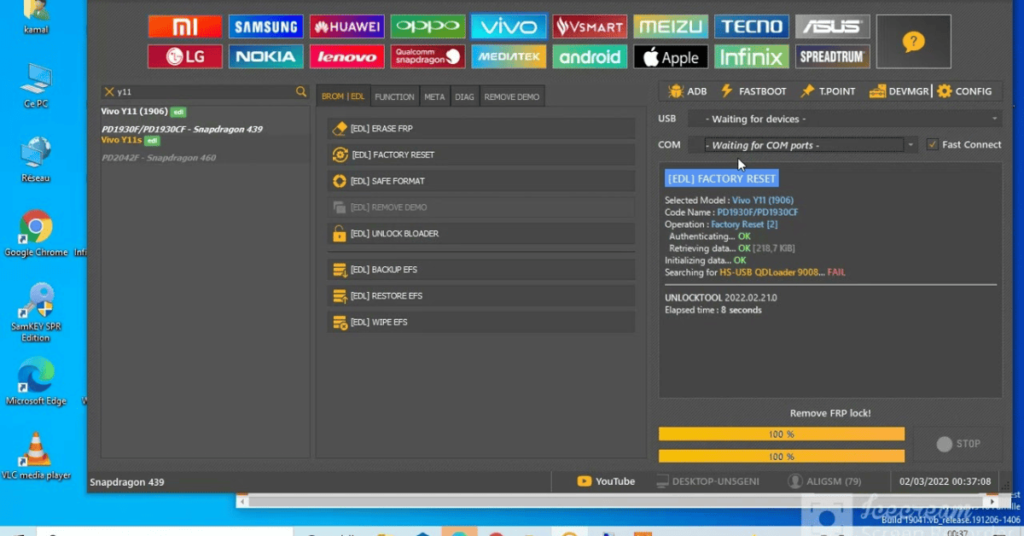Screen dimensions: 1024x536
Task: Select the Asus brand logo
Action: [x=833, y=27]
